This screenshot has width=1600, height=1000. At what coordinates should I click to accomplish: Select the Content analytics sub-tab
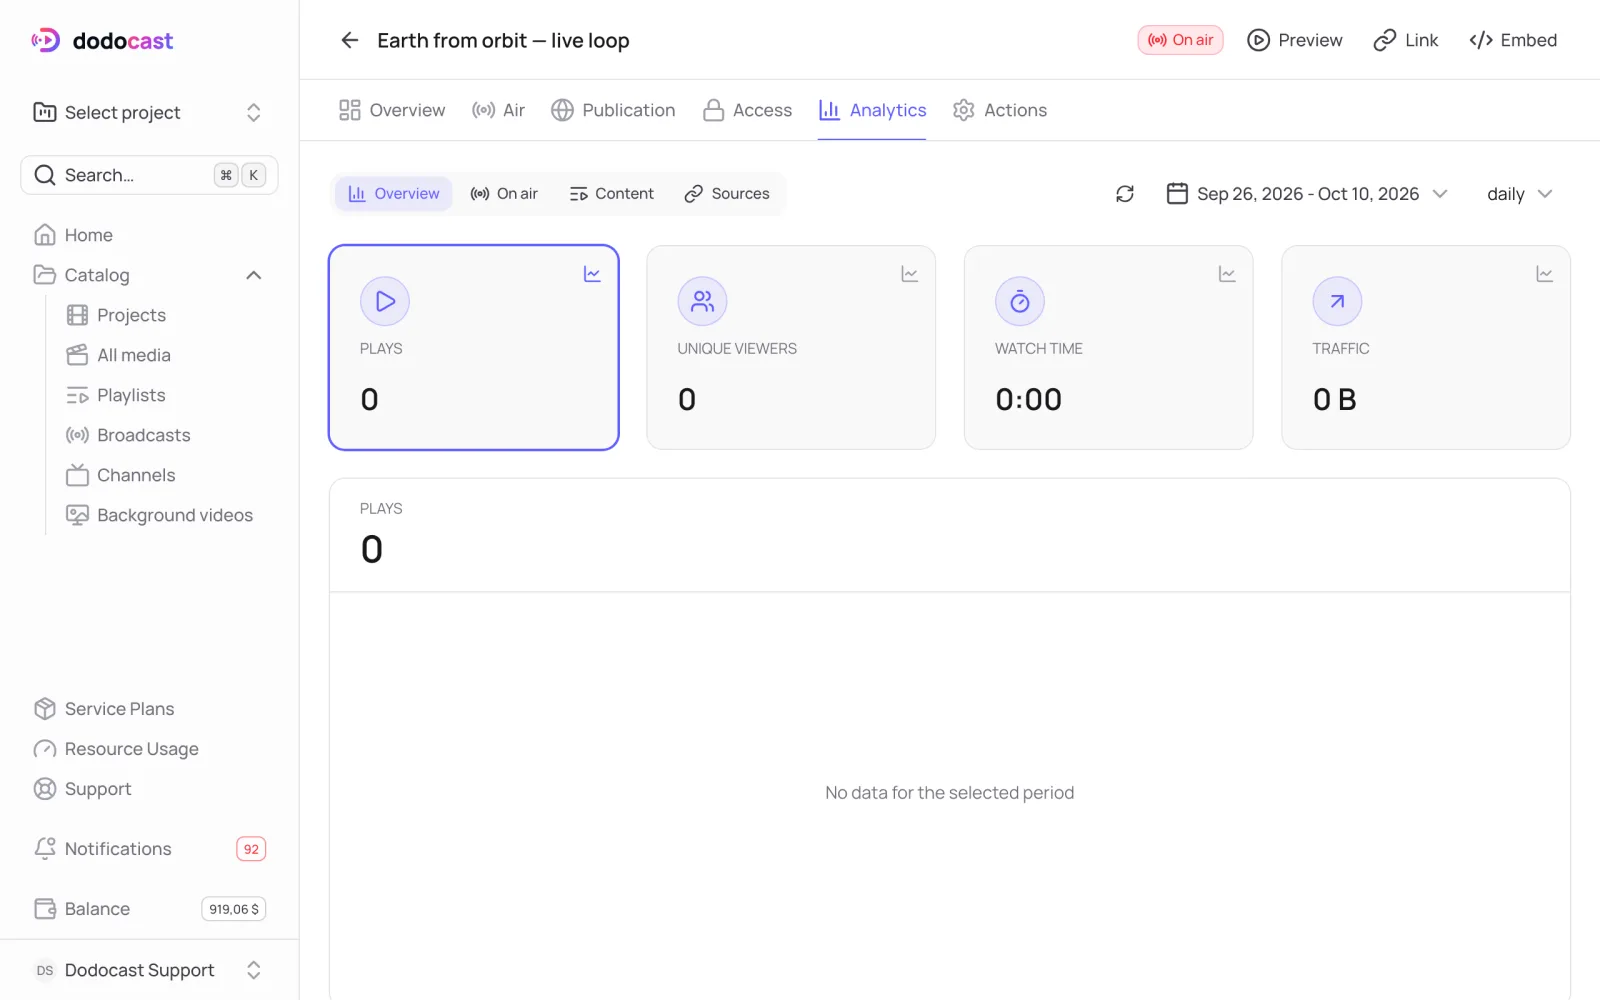coord(611,194)
